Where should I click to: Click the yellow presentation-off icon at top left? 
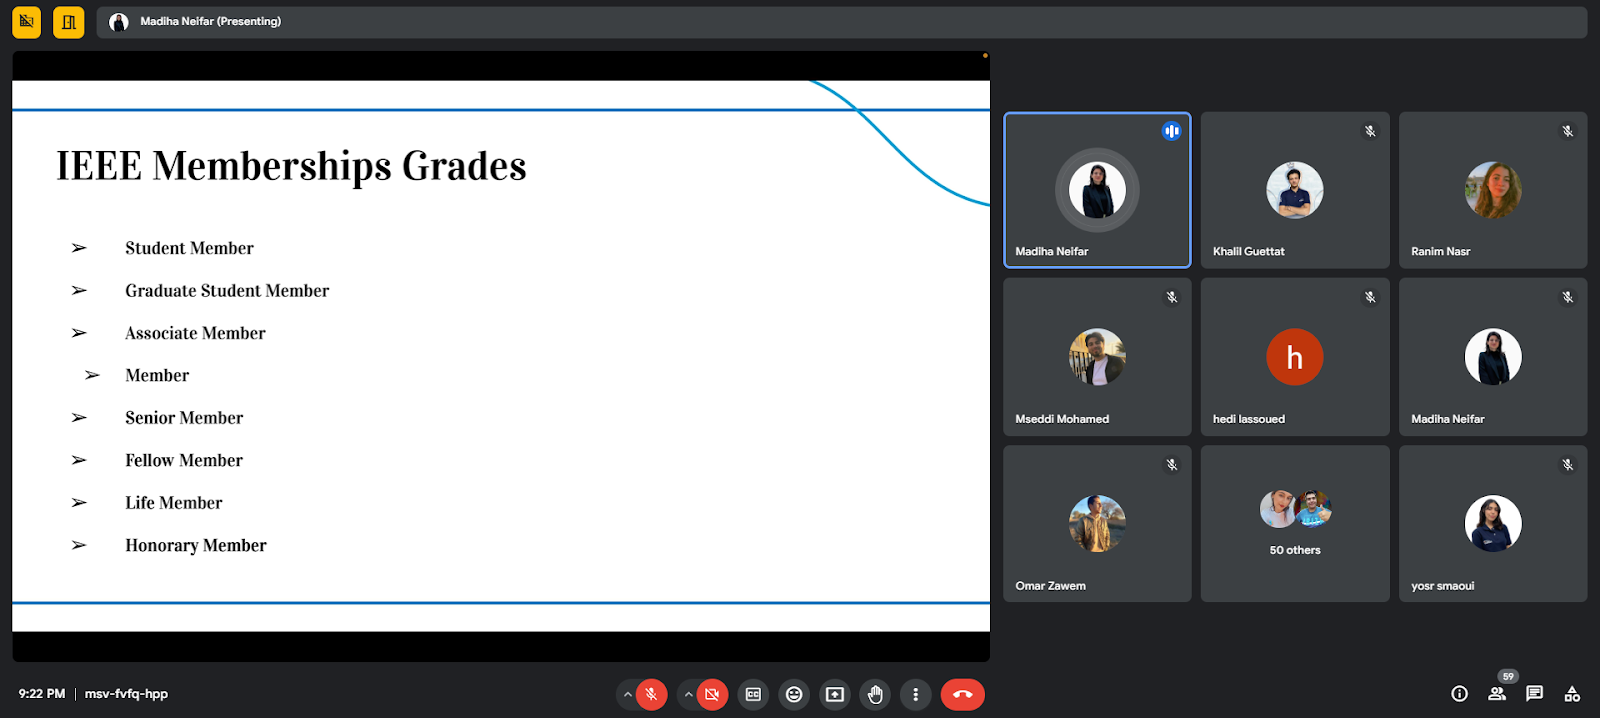pyautogui.click(x=27, y=21)
